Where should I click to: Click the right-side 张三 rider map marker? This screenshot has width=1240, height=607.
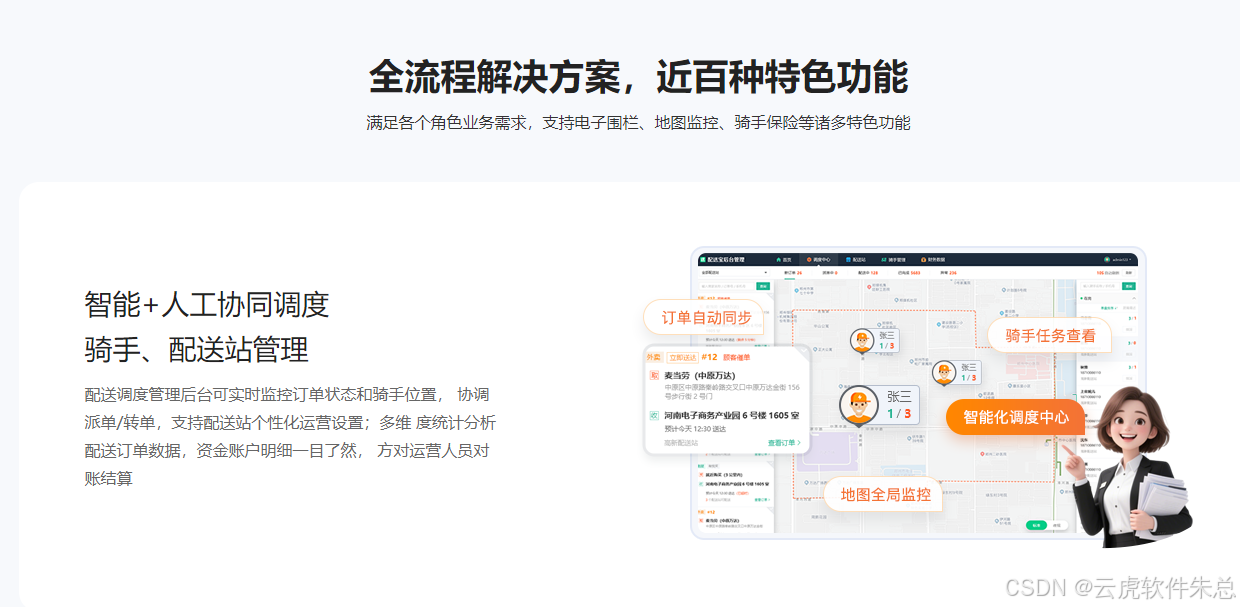coord(942,373)
